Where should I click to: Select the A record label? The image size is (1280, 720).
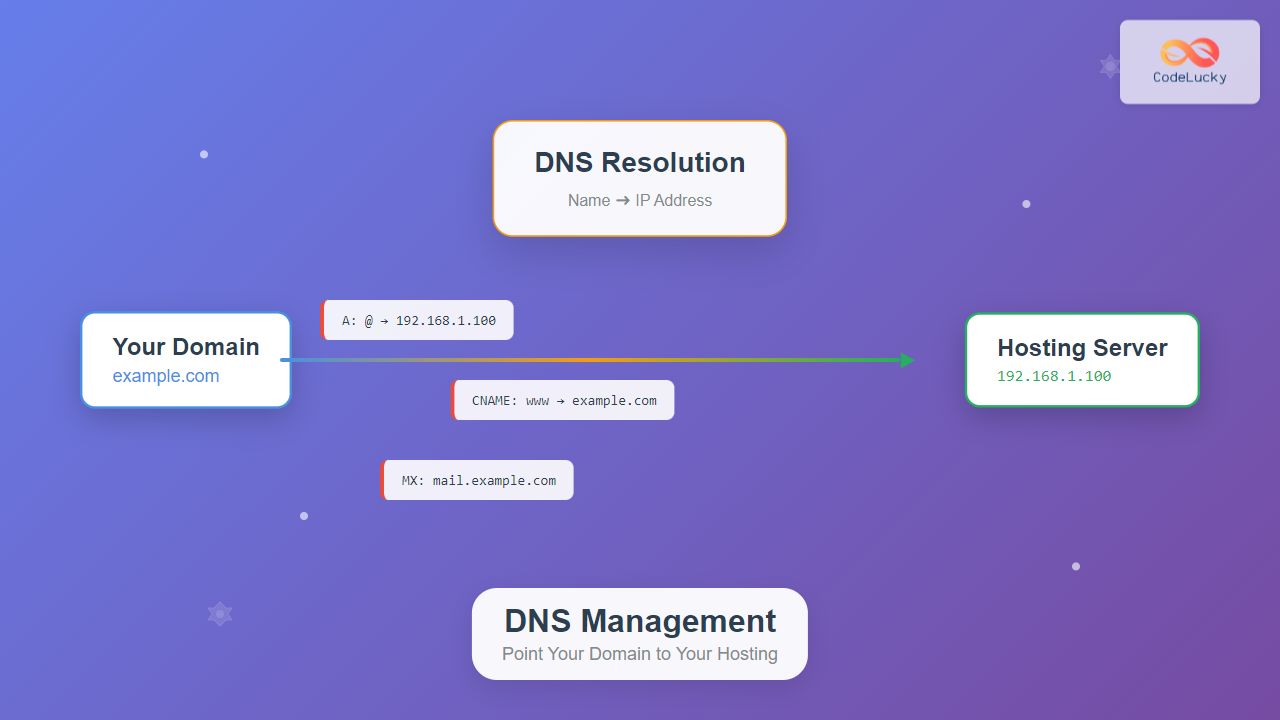pos(418,321)
